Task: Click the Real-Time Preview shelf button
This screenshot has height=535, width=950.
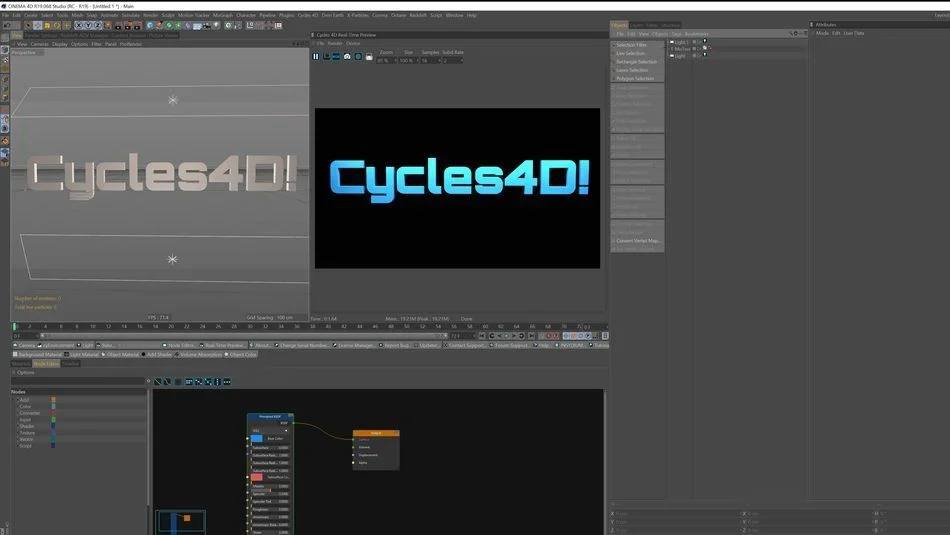Action: 222,345
